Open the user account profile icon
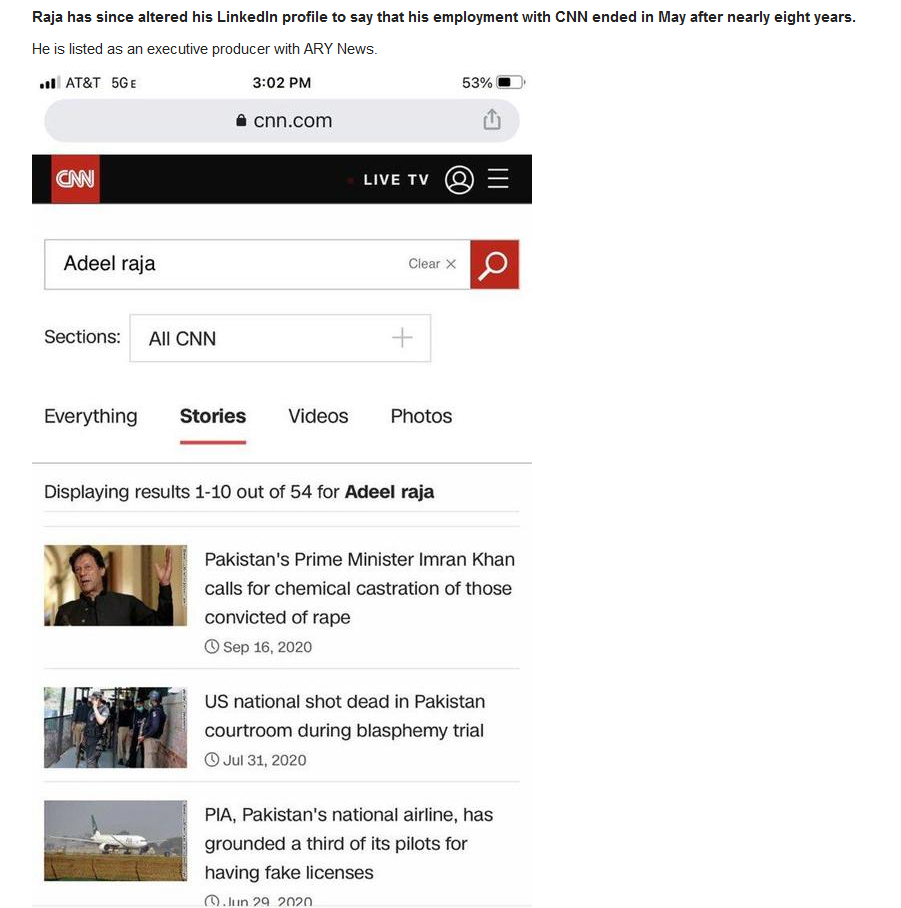 point(459,180)
